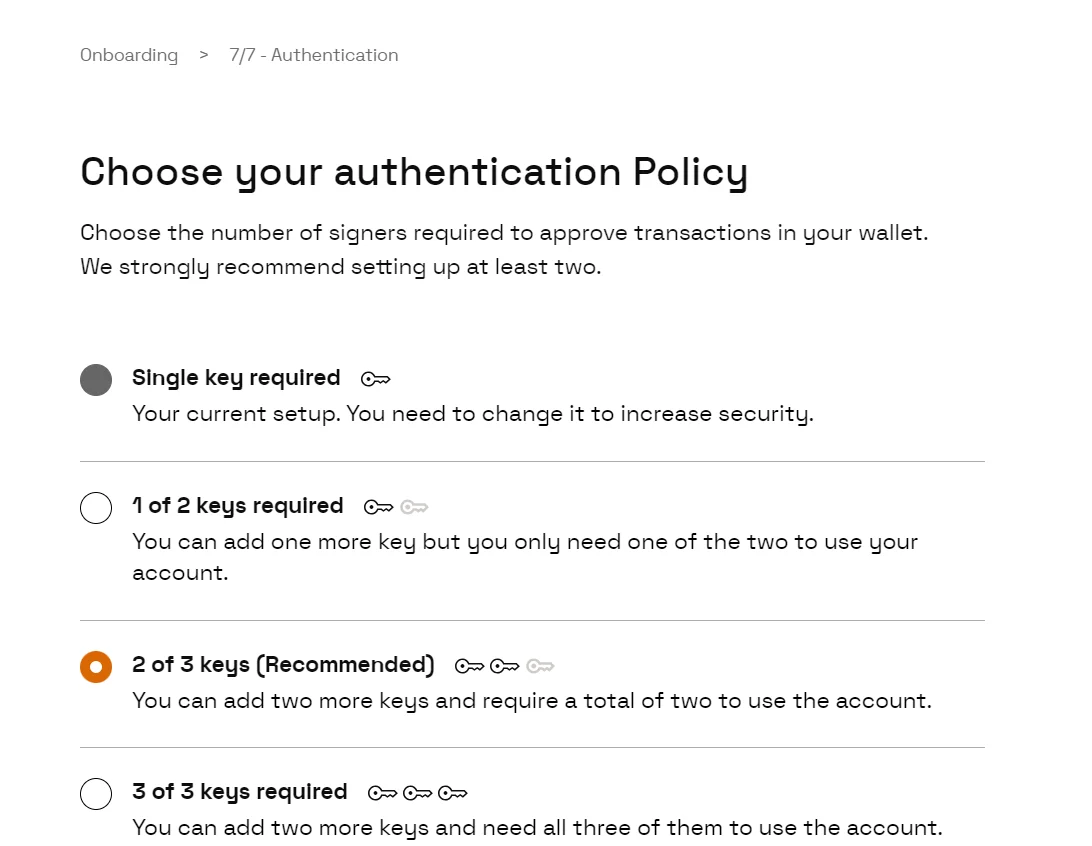Click the faded third key icon of 2 of 3 keys

tap(540, 666)
